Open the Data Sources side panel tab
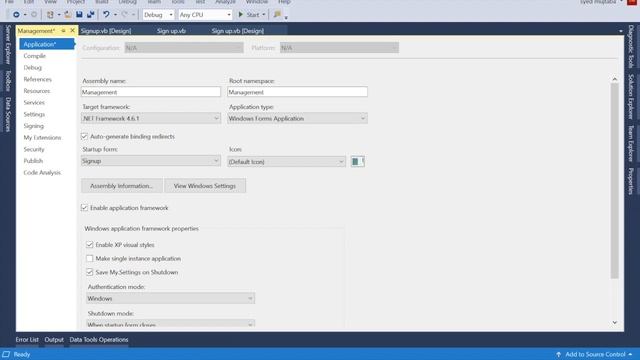640x360 pixels. coord(8,115)
